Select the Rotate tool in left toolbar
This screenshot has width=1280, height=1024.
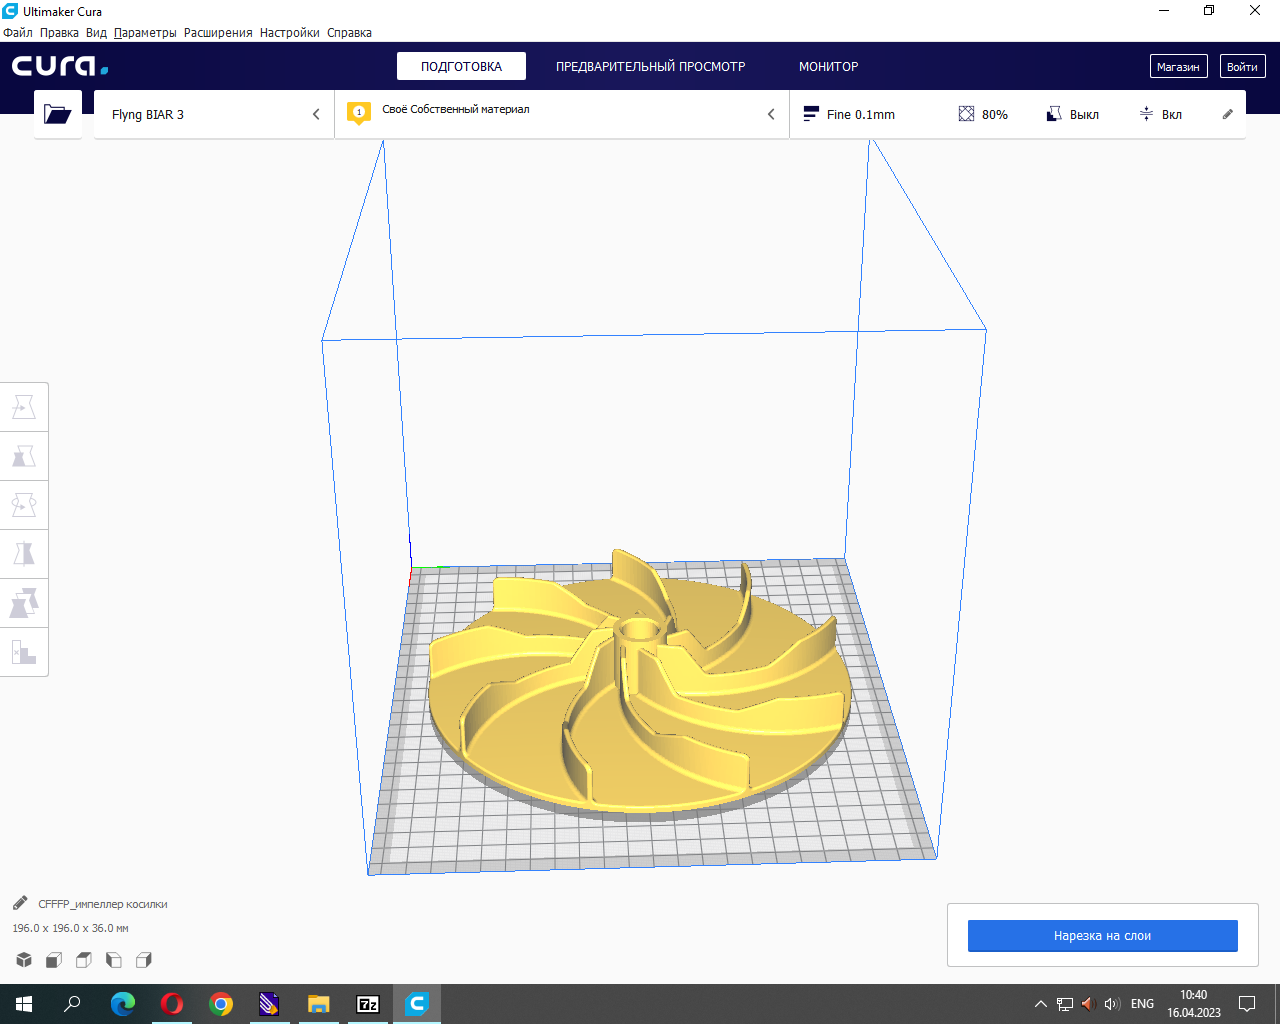coord(24,505)
